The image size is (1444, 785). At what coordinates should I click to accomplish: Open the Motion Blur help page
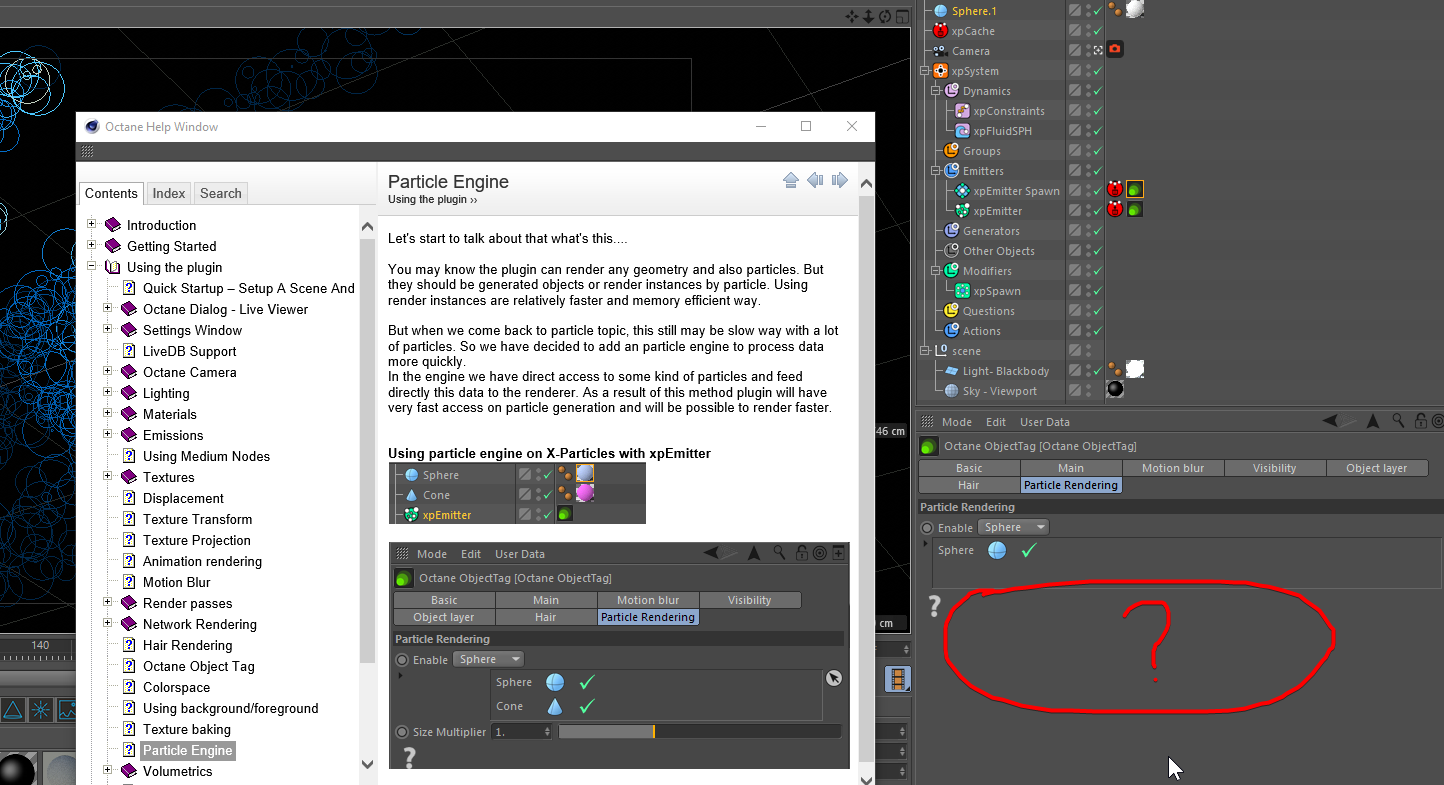[x=176, y=582]
